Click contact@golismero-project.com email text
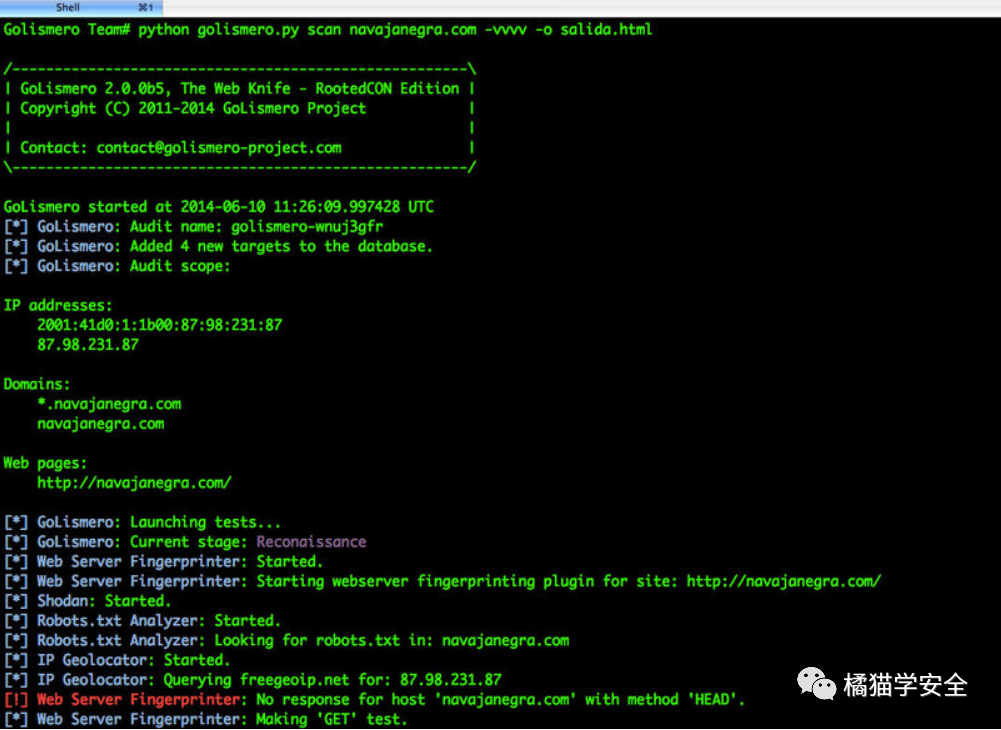 coord(219,148)
